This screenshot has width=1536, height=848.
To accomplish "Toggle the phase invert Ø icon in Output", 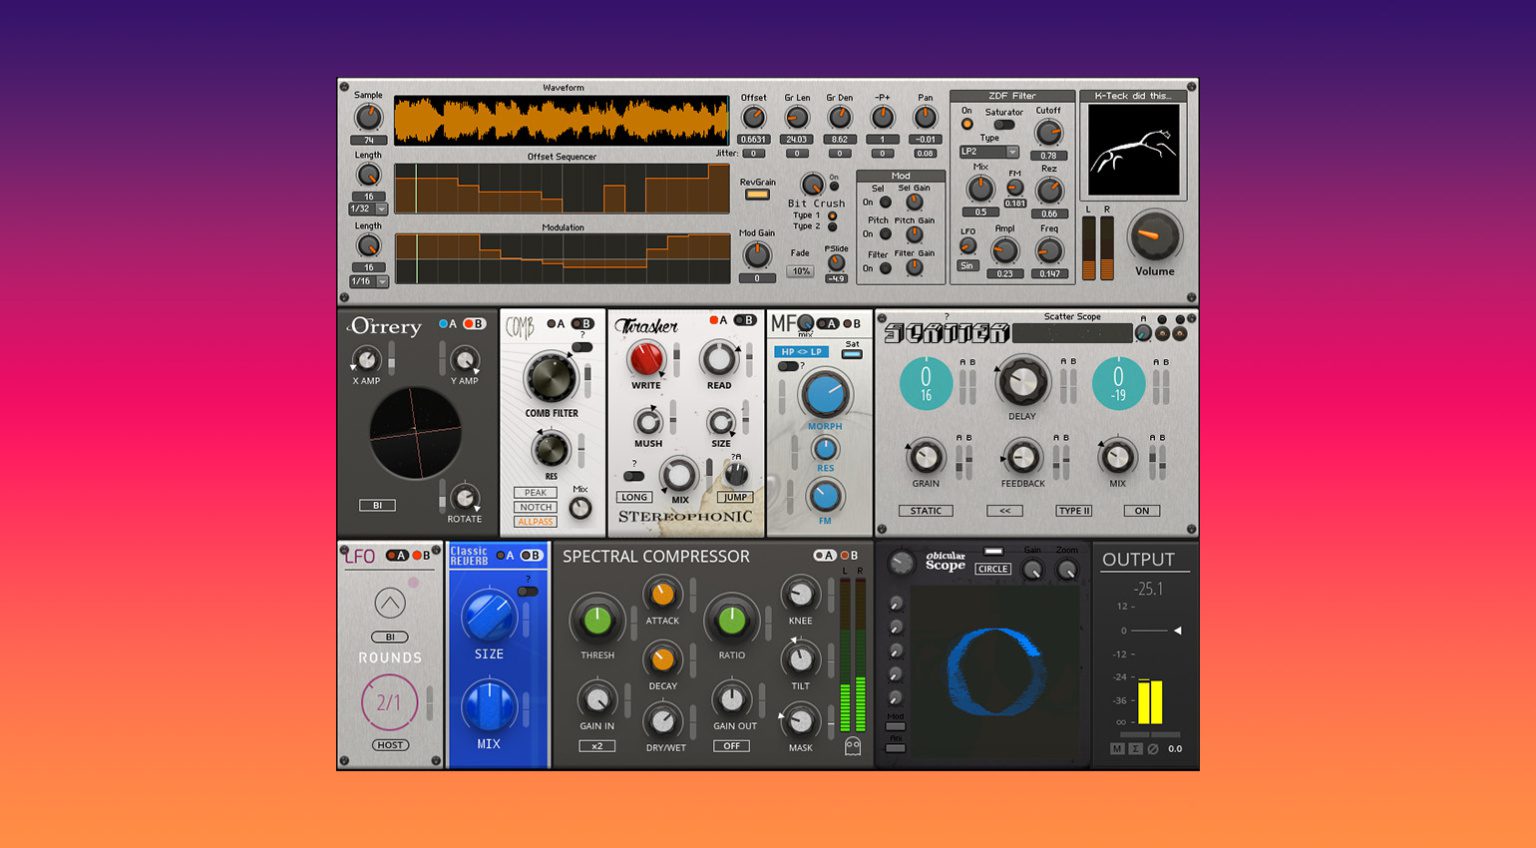I will click(1153, 748).
